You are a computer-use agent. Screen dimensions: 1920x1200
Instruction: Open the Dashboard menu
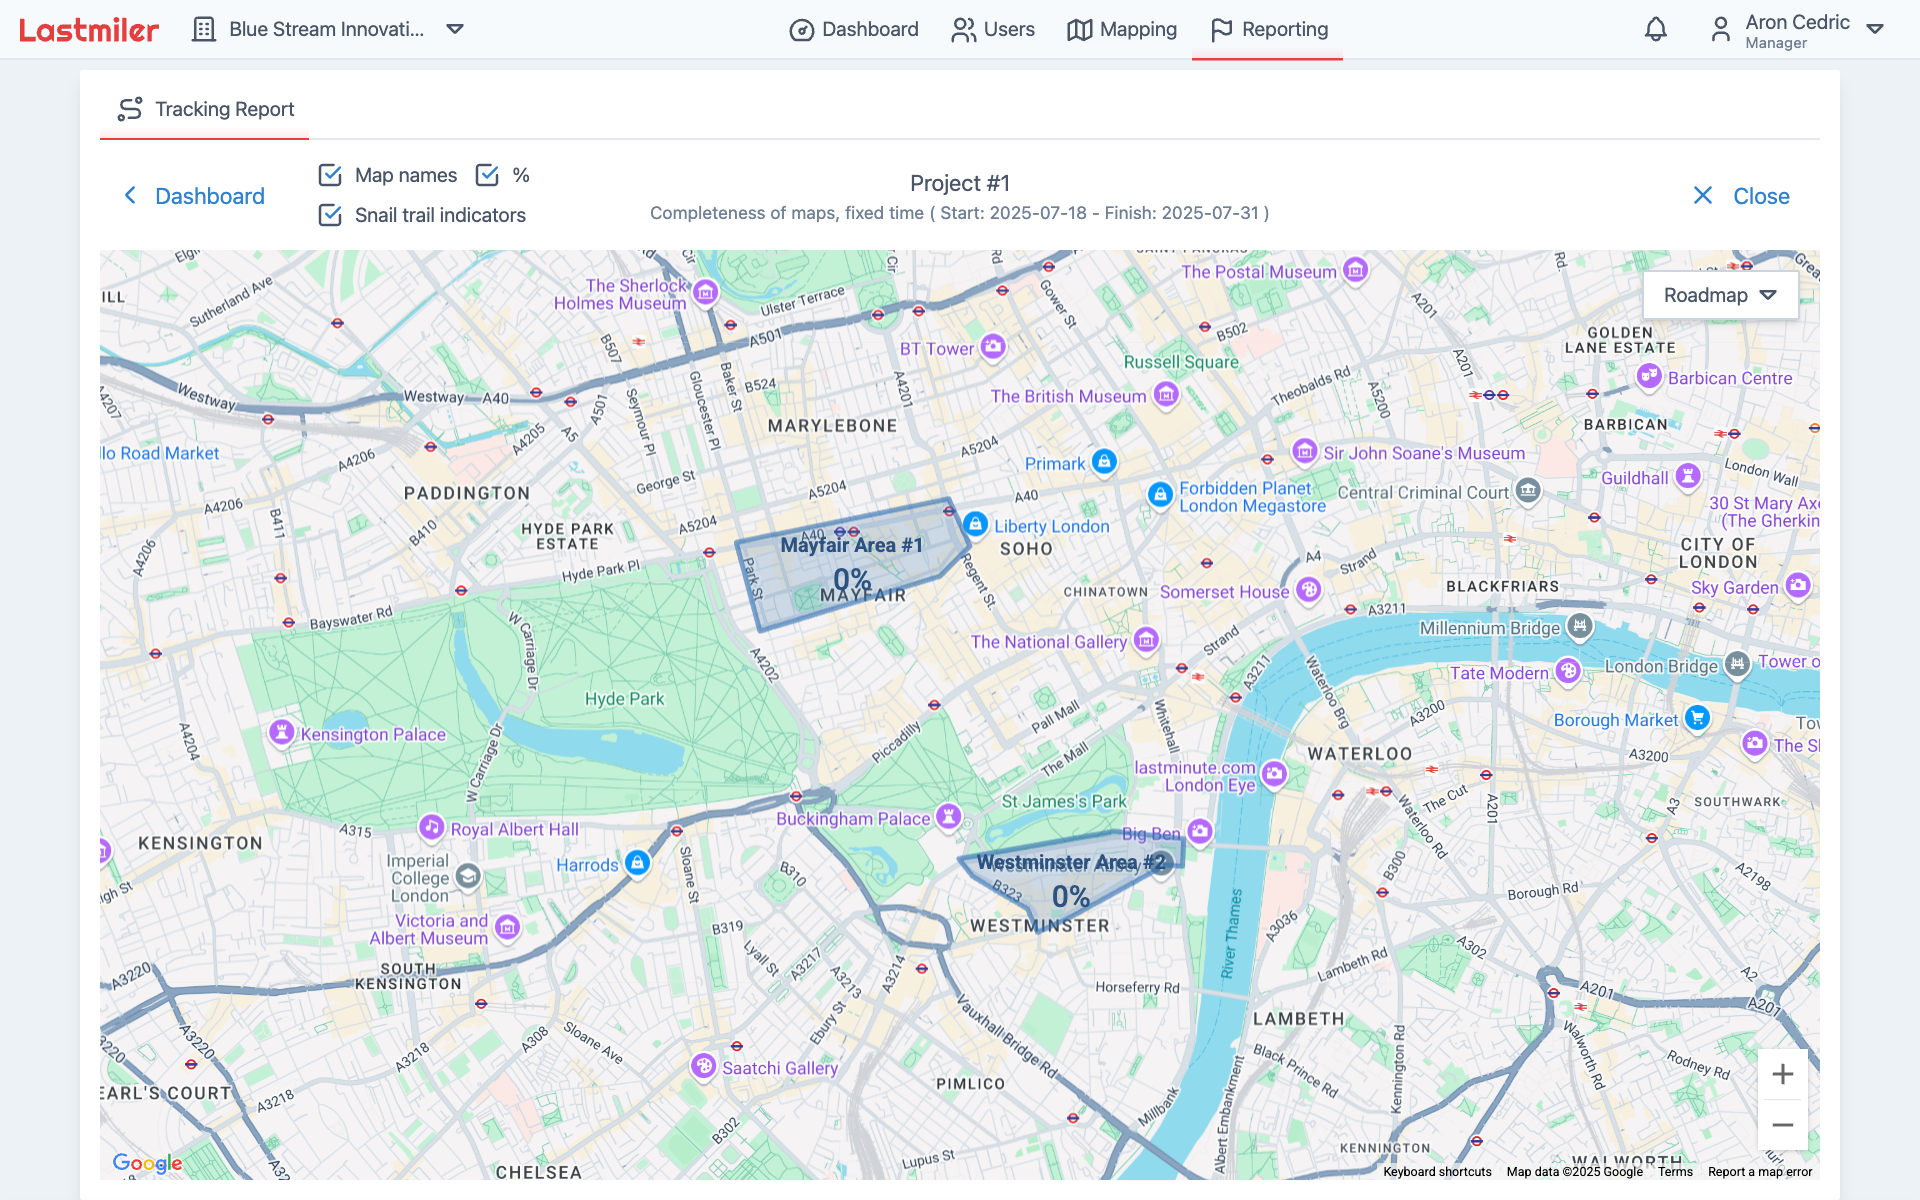coord(854,29)
